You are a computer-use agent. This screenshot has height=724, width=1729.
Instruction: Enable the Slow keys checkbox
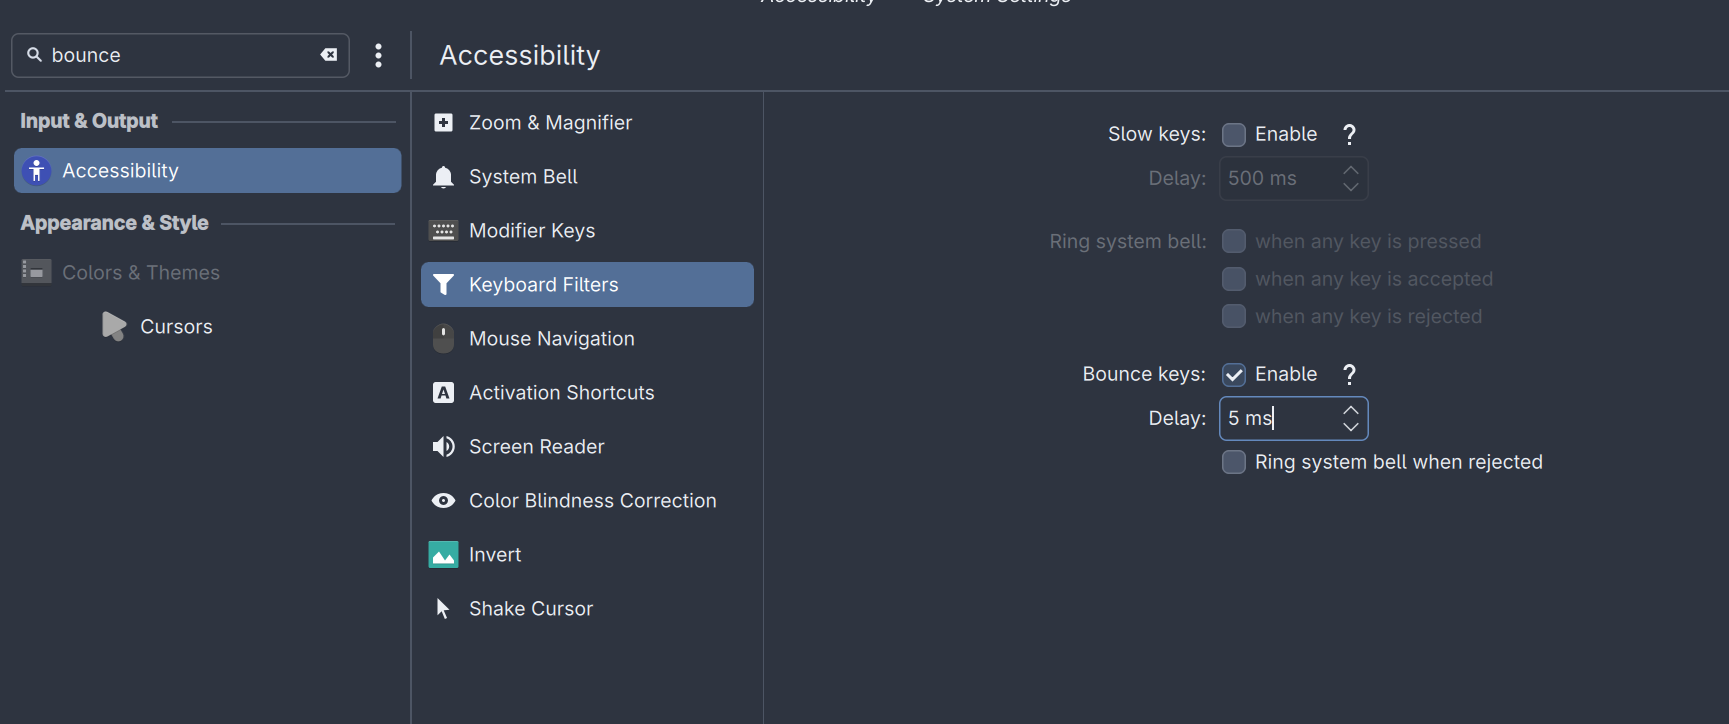tap(1234, 135)
